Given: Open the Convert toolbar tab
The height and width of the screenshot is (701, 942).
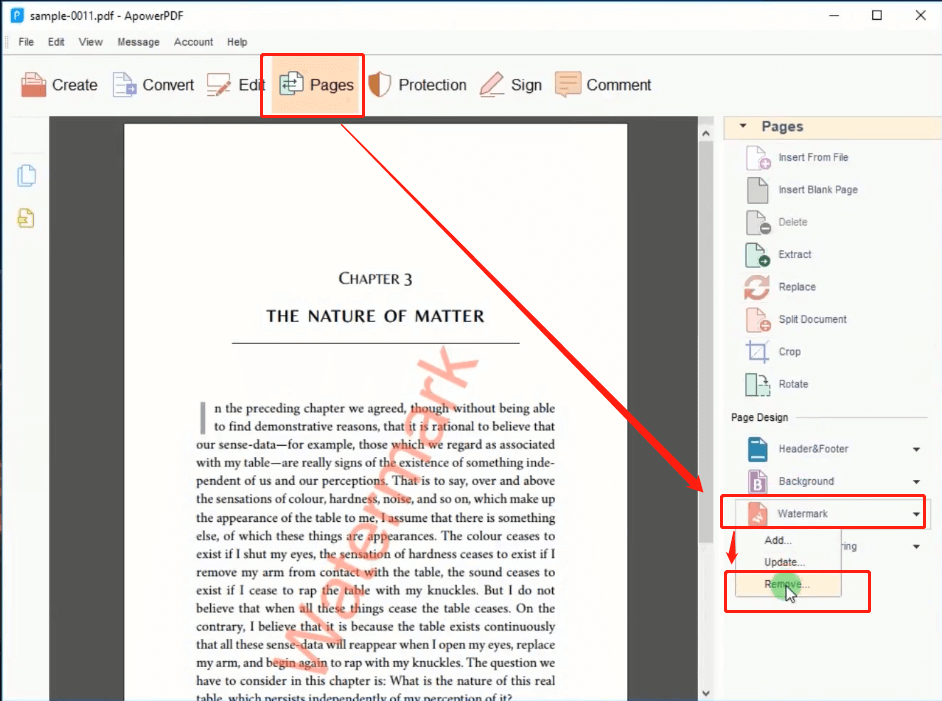Looking at the screenshot, I should click(x=153, y=85).
